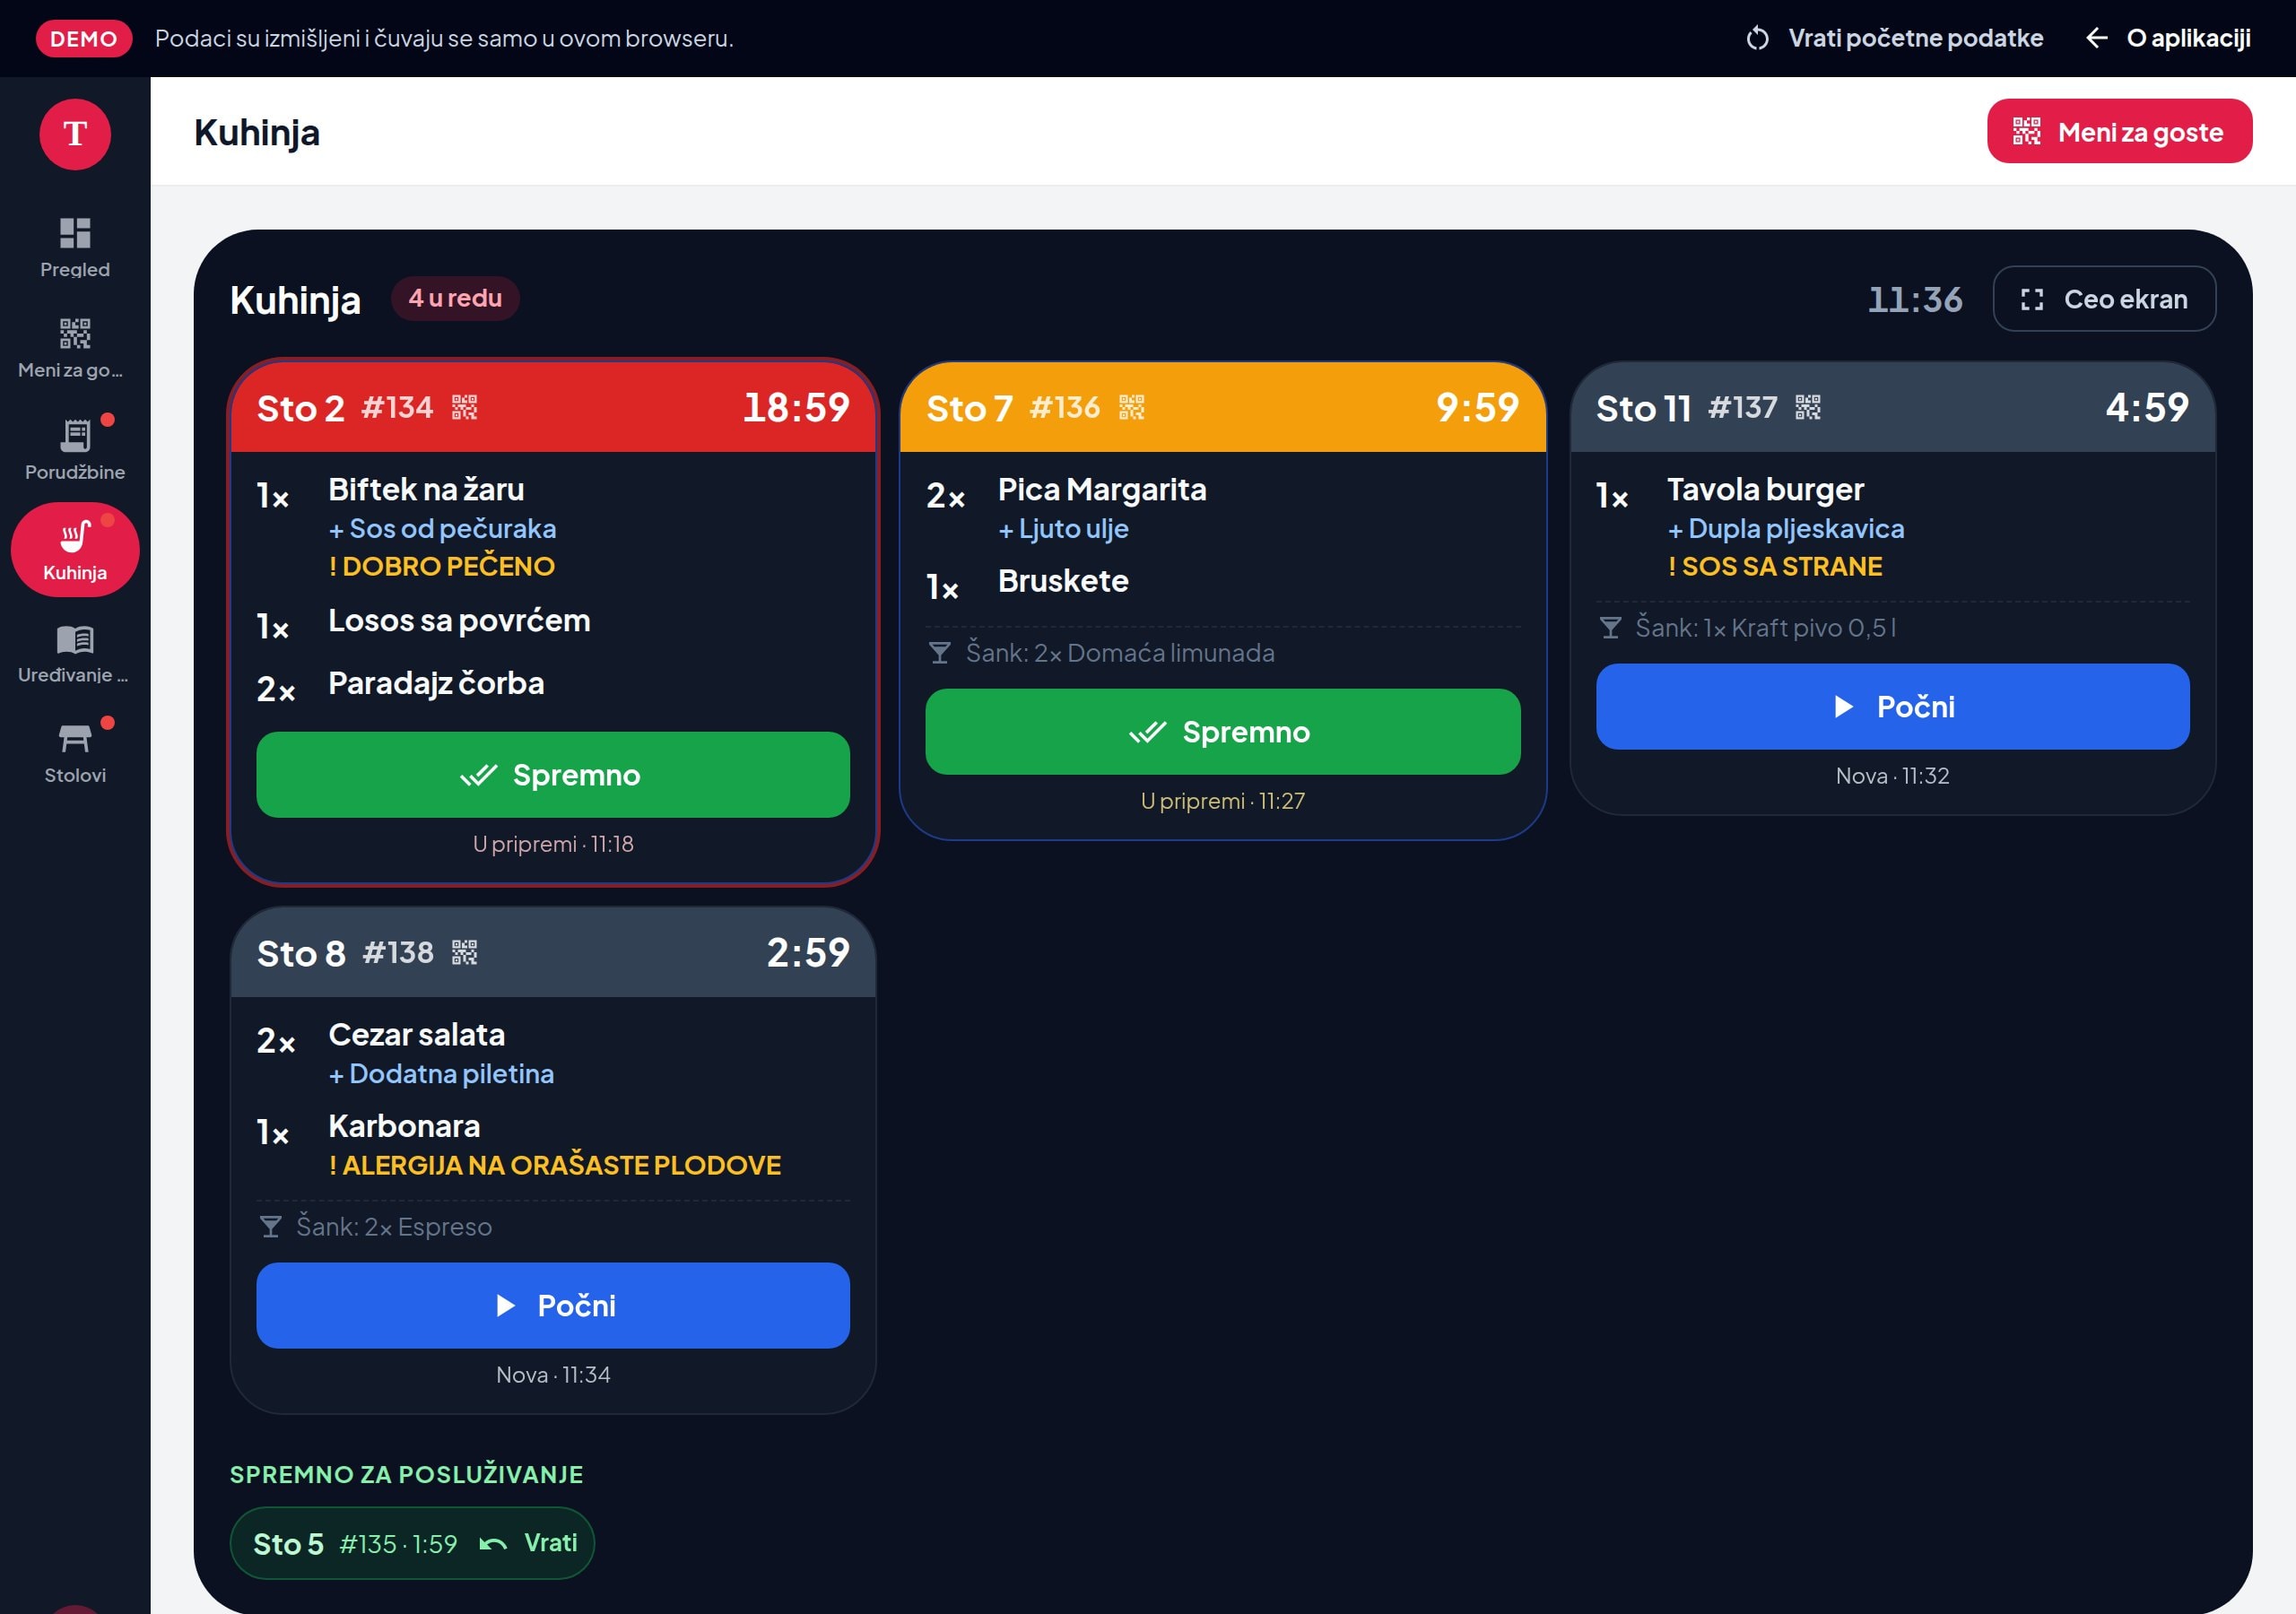Start Sto 8 order with Počni

point(553,1306)
